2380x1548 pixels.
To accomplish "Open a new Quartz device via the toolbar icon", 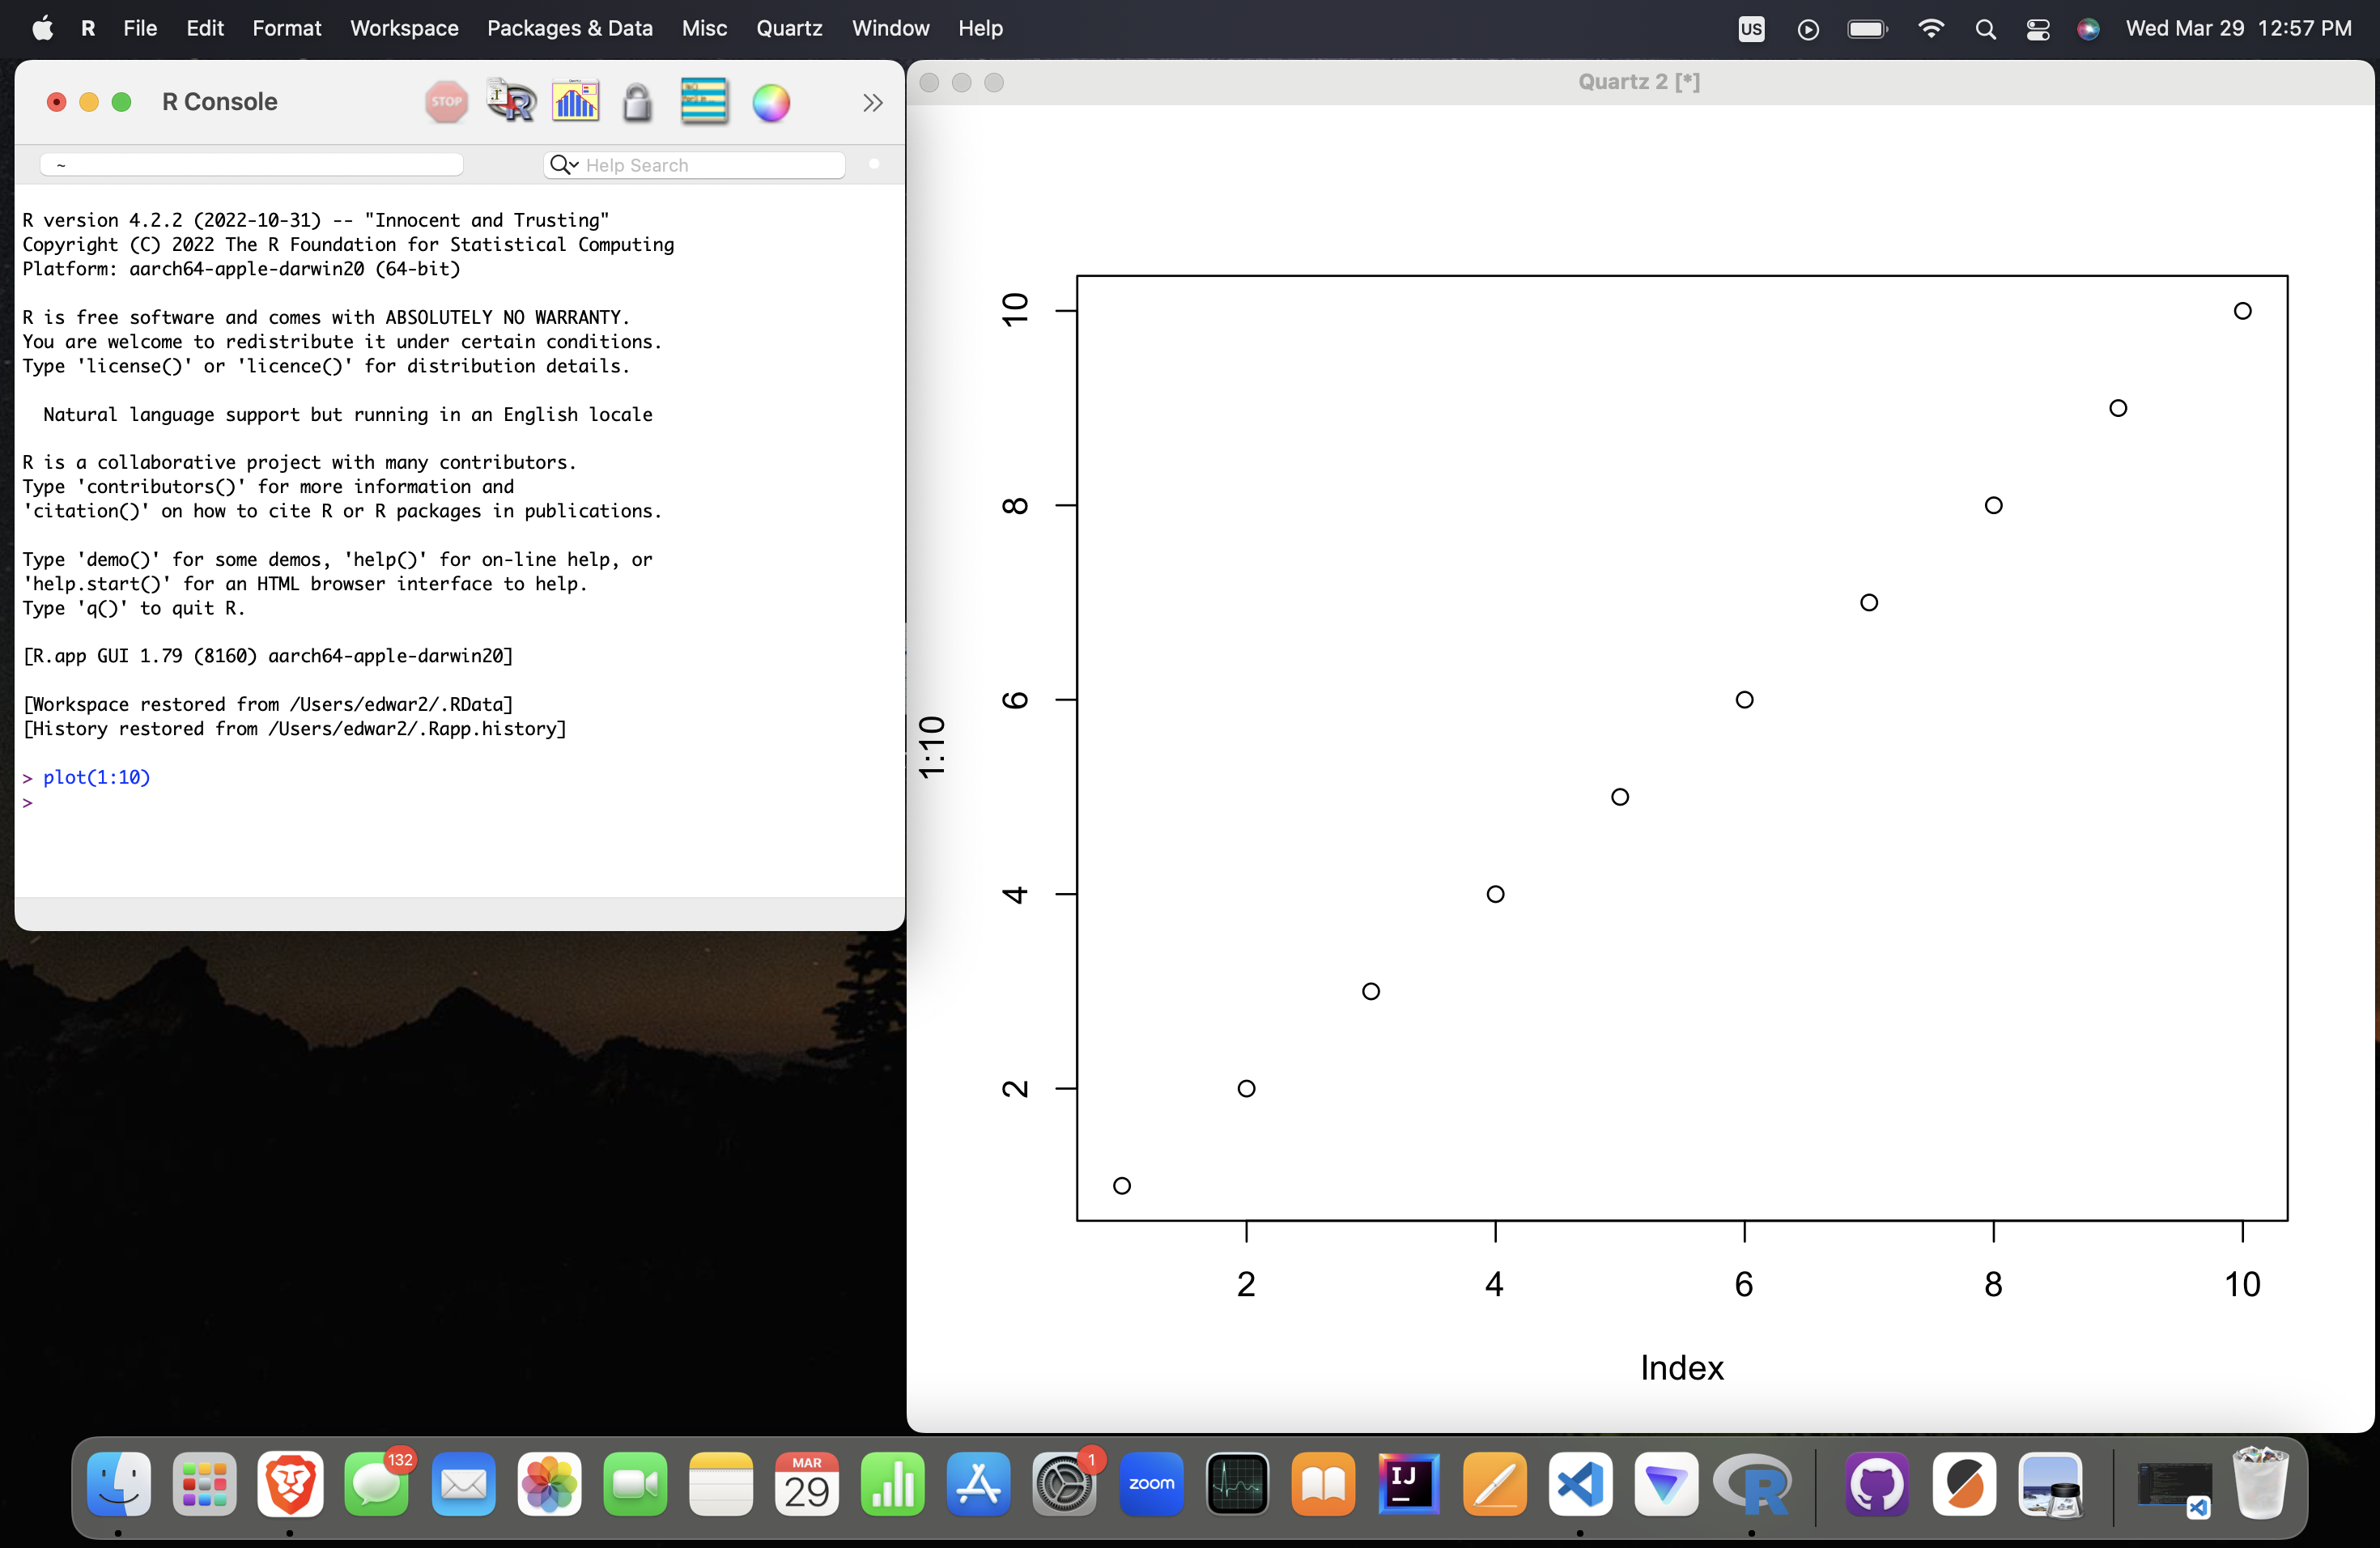I will tap(575, 101).
